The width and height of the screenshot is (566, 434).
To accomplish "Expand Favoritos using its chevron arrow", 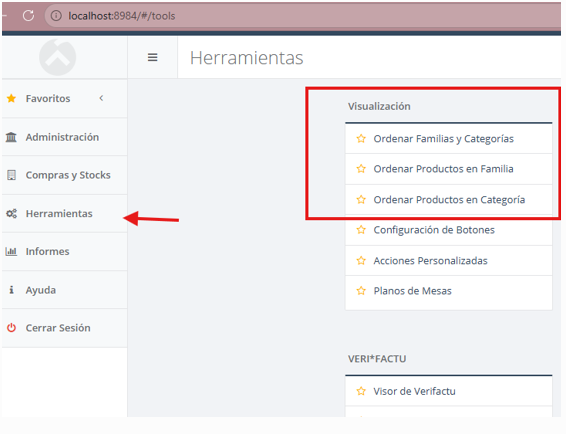I will pyautogui.click(x=101, y=98).
